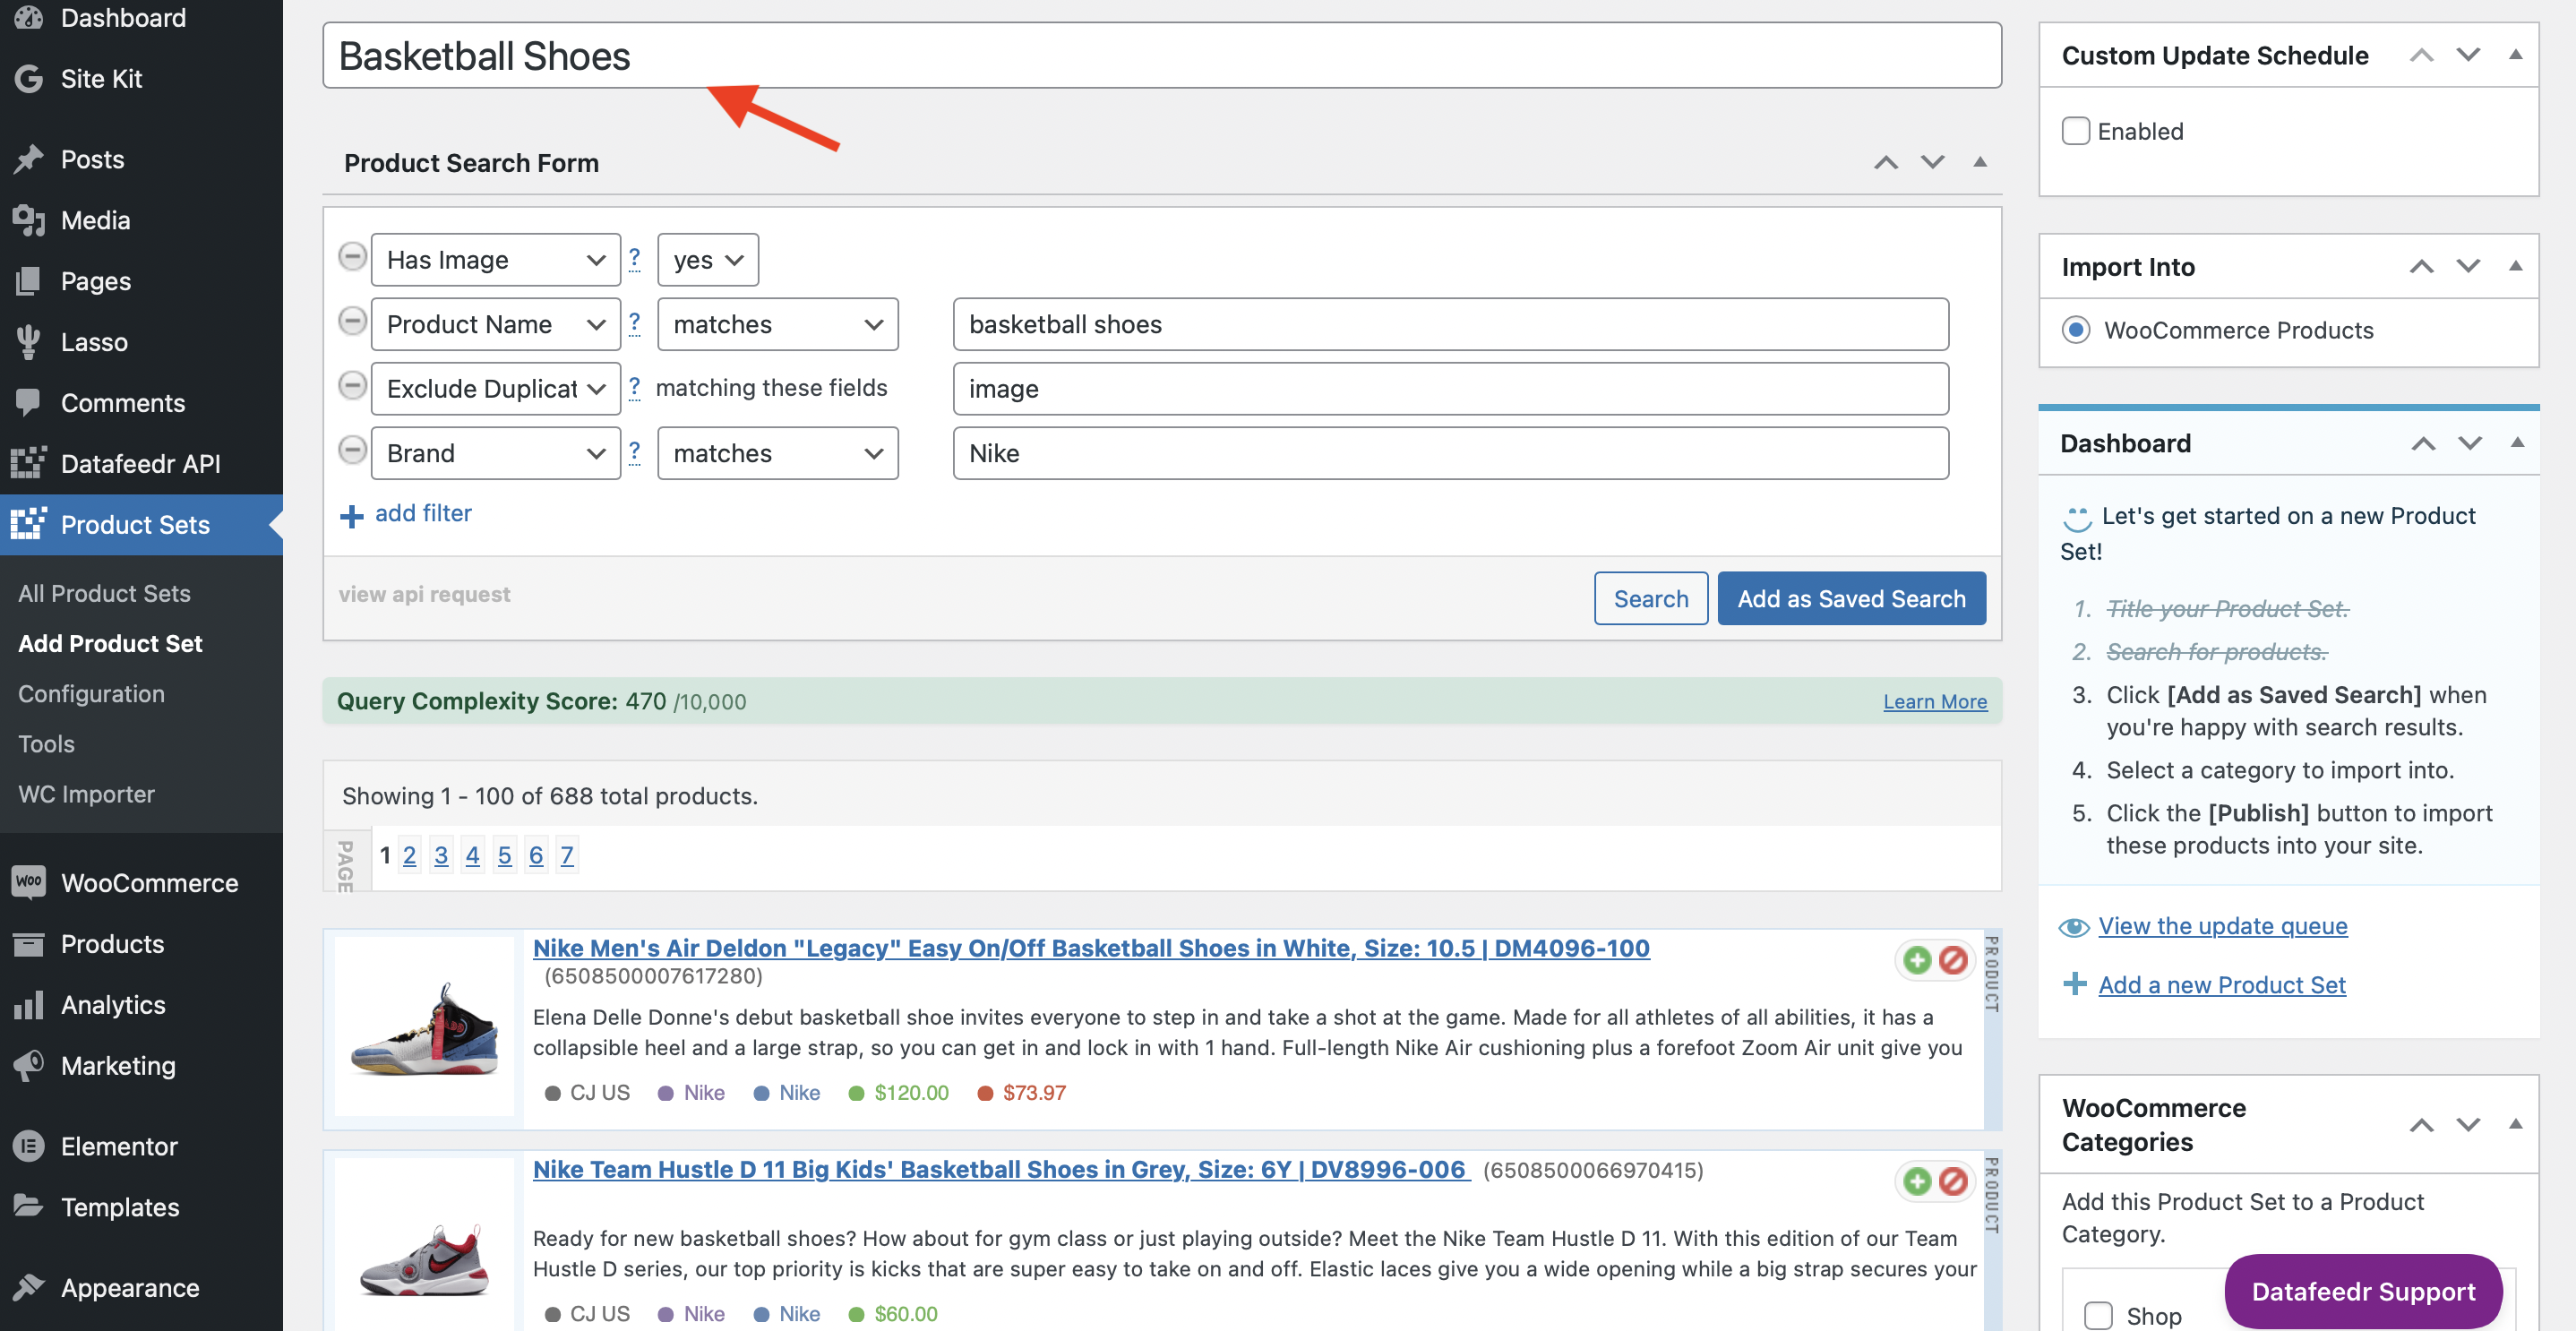Click Add as Saved Search button
This screenshot has width=2576, height=1331.
1851,598
